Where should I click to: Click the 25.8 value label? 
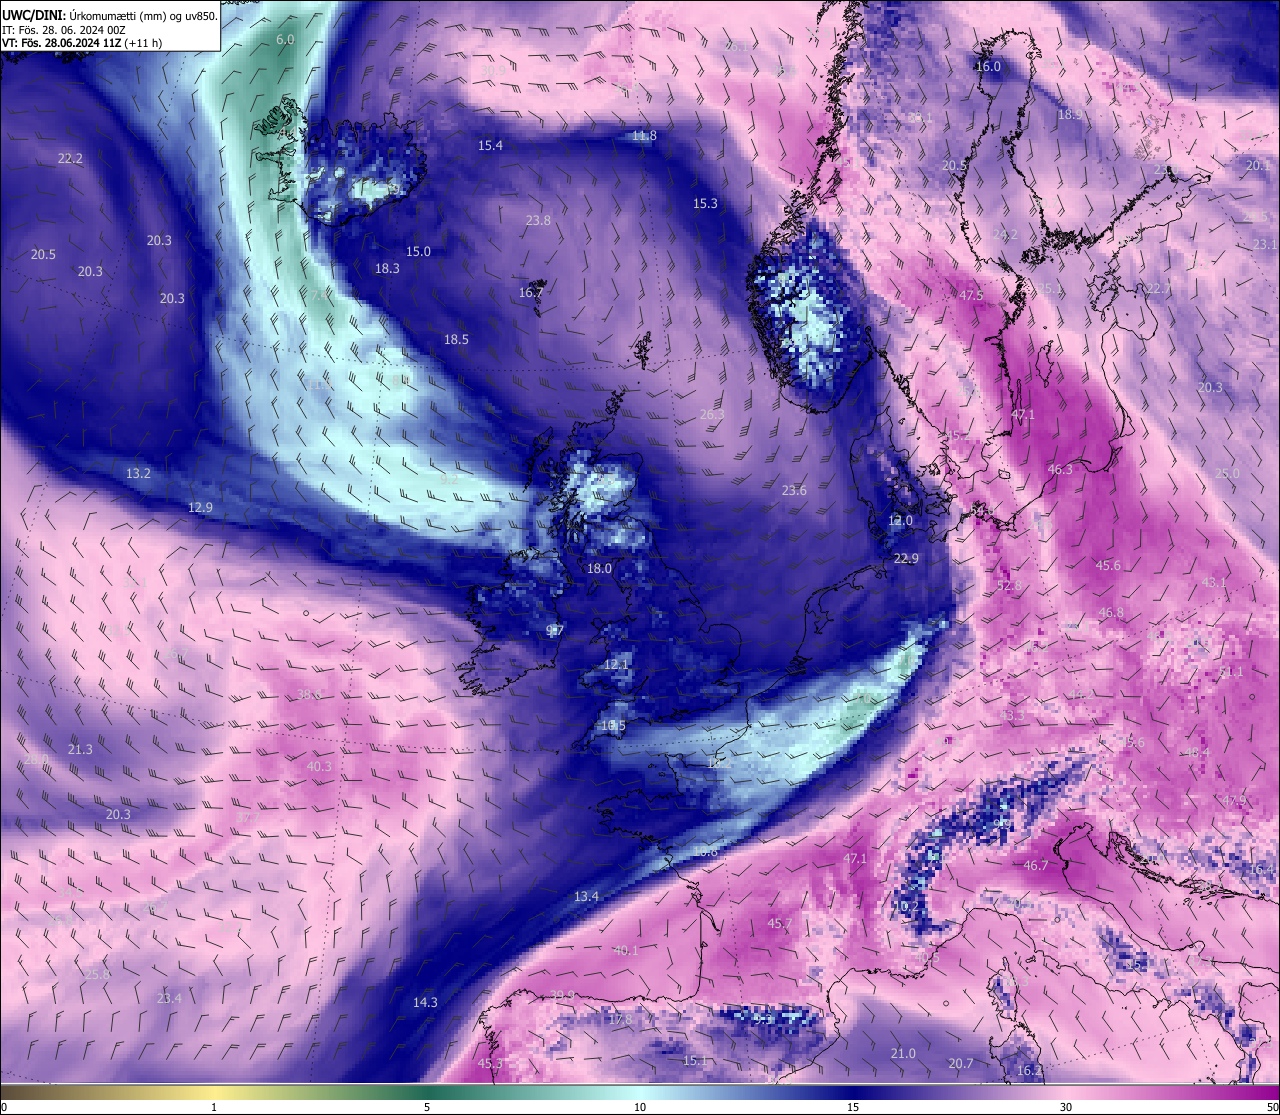coord(97,974)
